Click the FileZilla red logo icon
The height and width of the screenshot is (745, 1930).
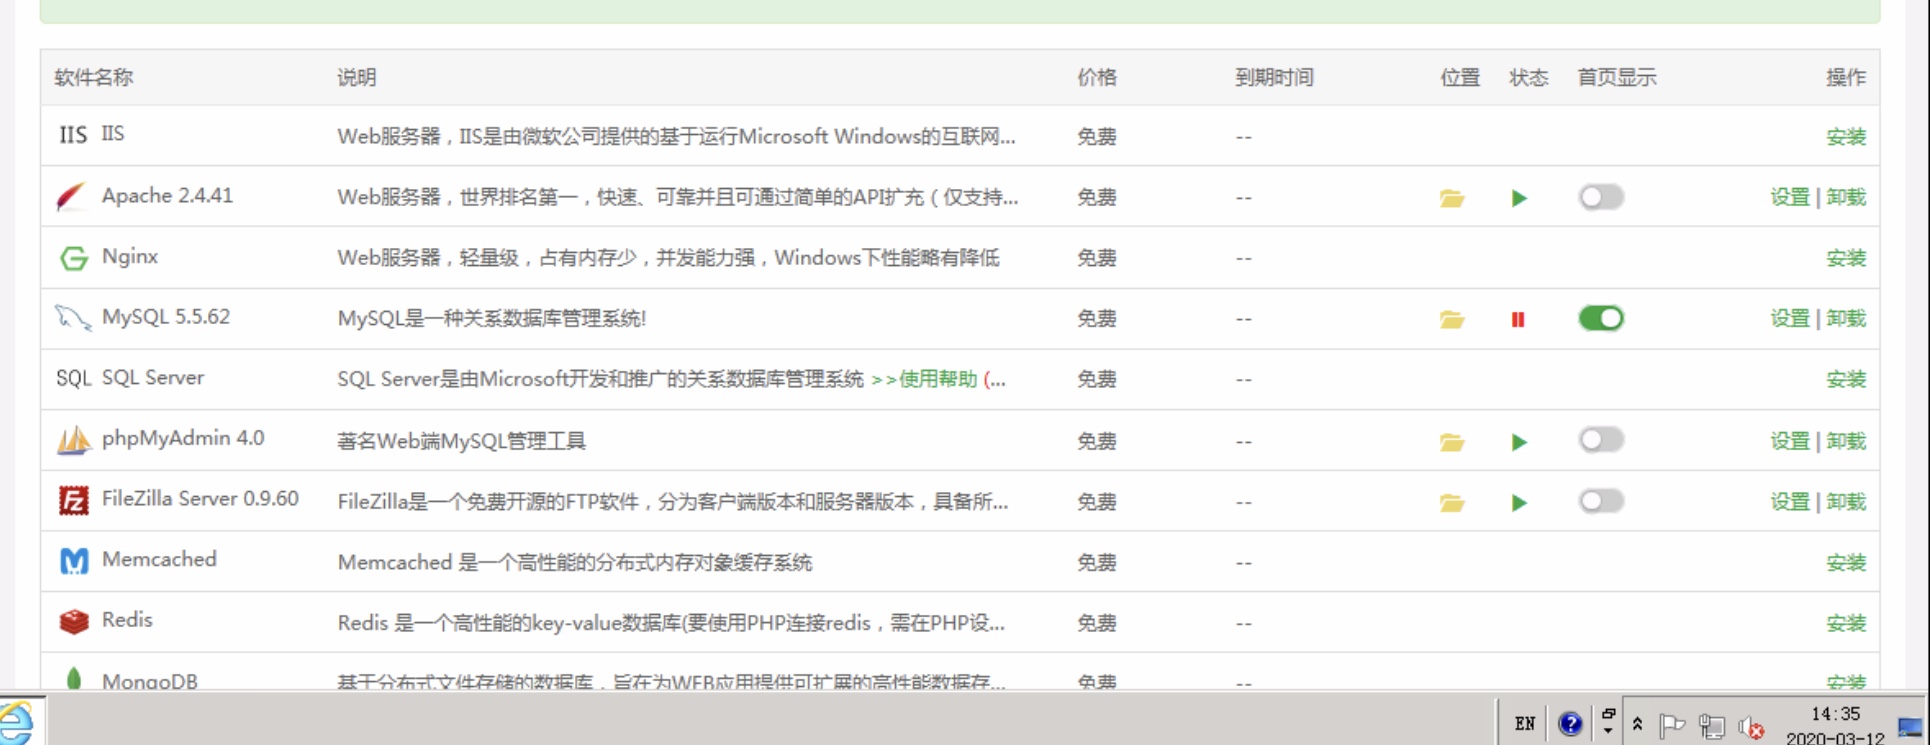click(x=73, y=500)
